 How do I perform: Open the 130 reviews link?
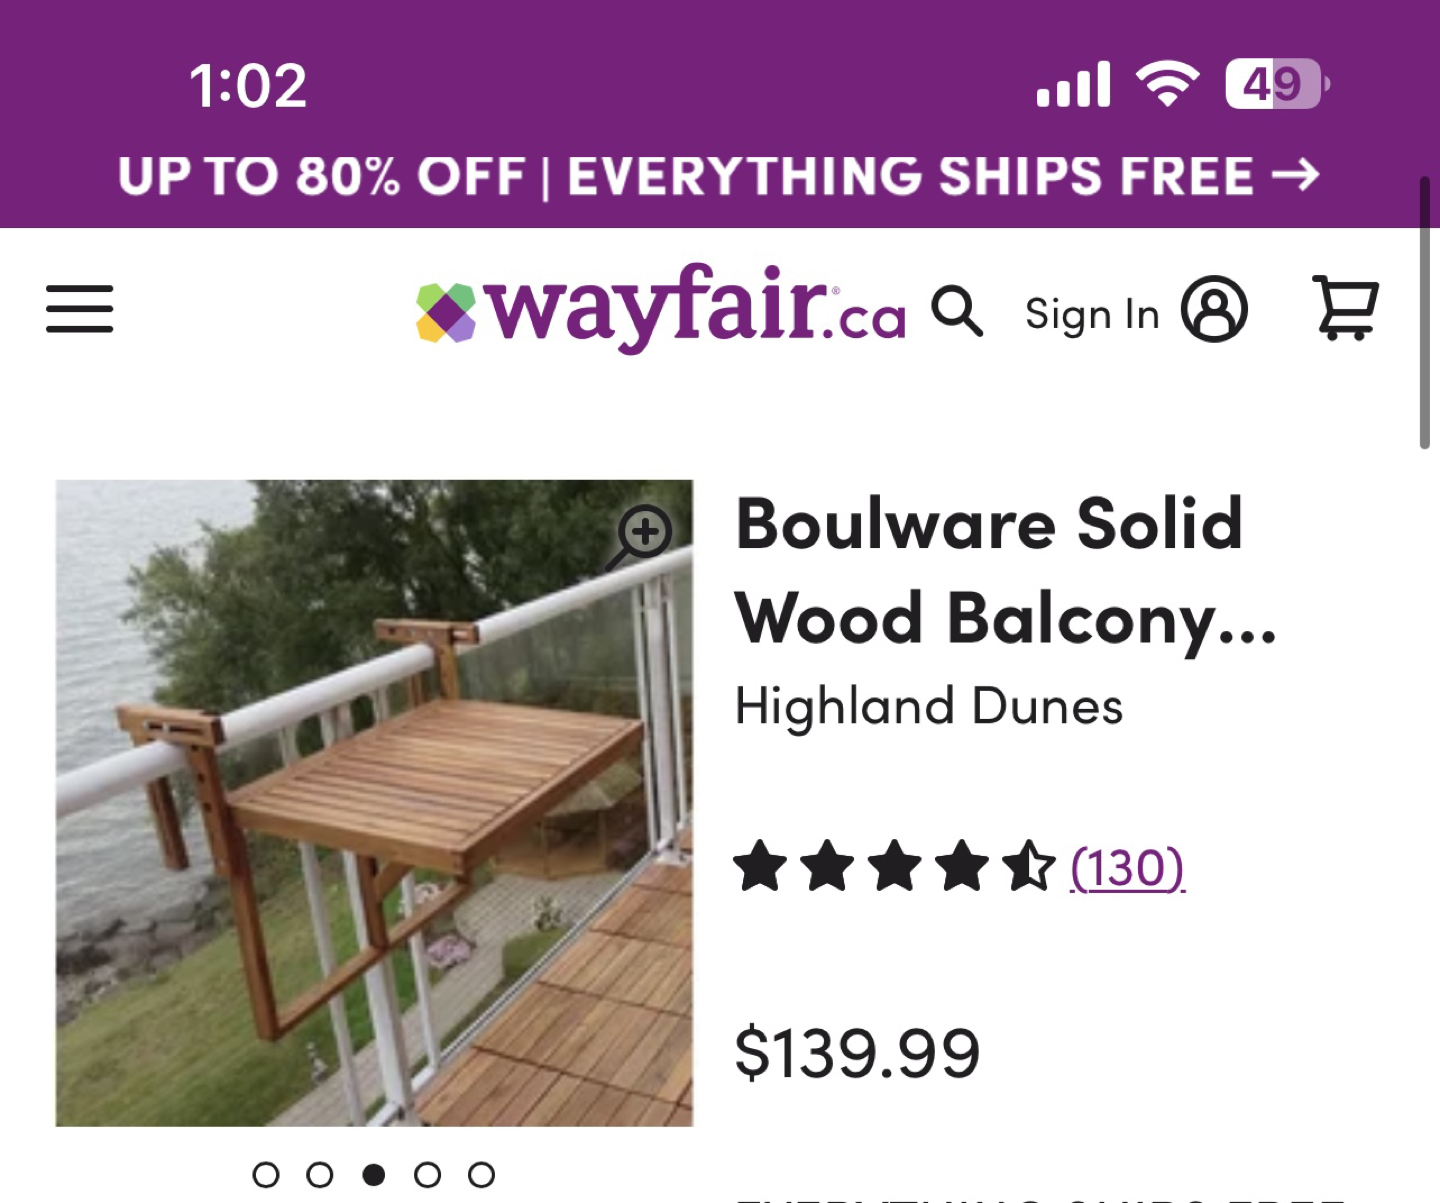tap(1127, 868)
